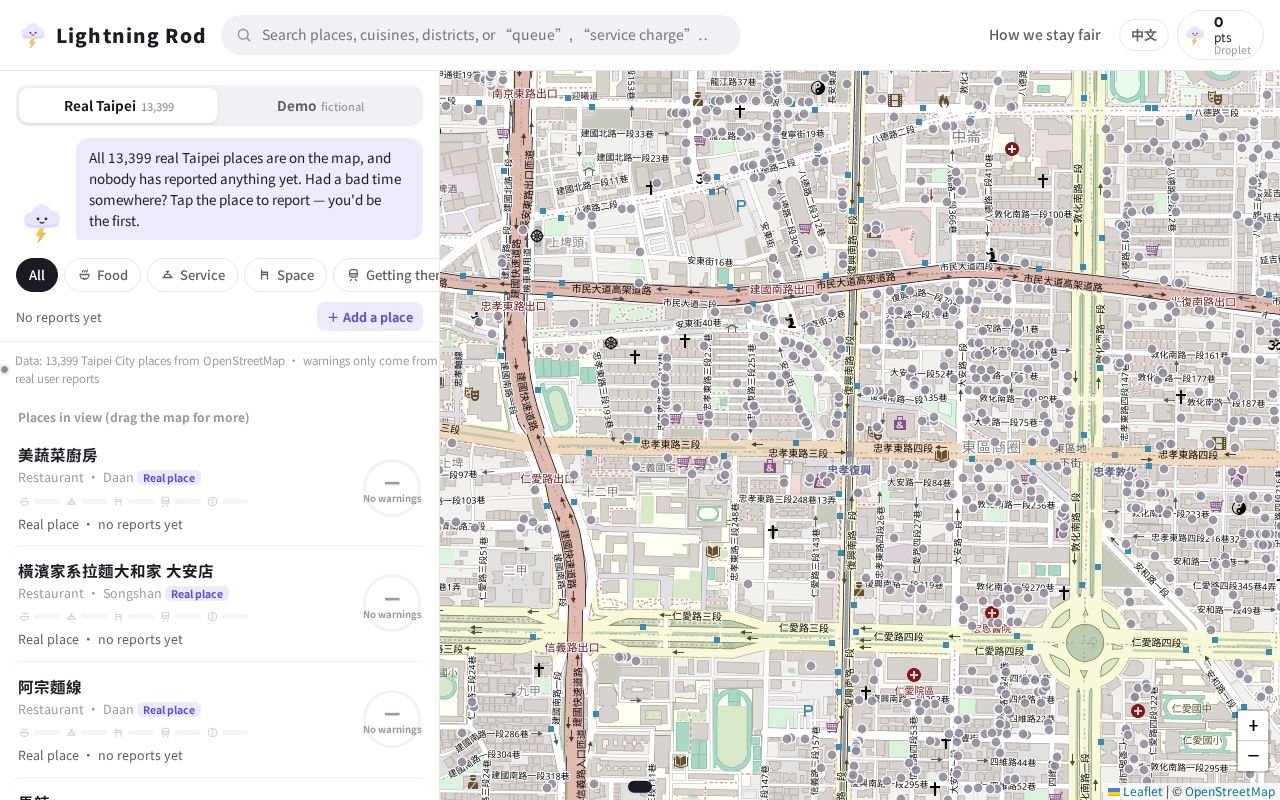Click the Songshan district label
Image resolution: width=1280 pixels, height=800 pixels.
pyautogui.click(x=132, y=594)
